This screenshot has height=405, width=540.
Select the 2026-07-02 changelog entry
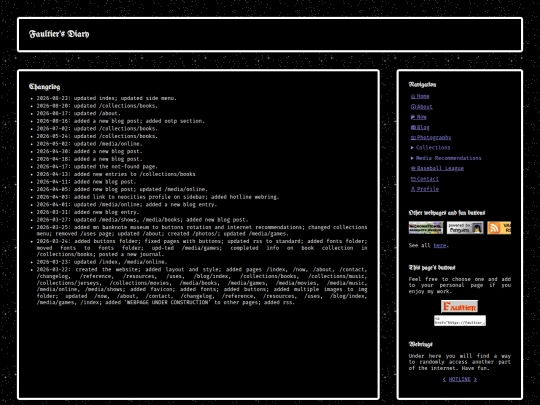[97, 128]
